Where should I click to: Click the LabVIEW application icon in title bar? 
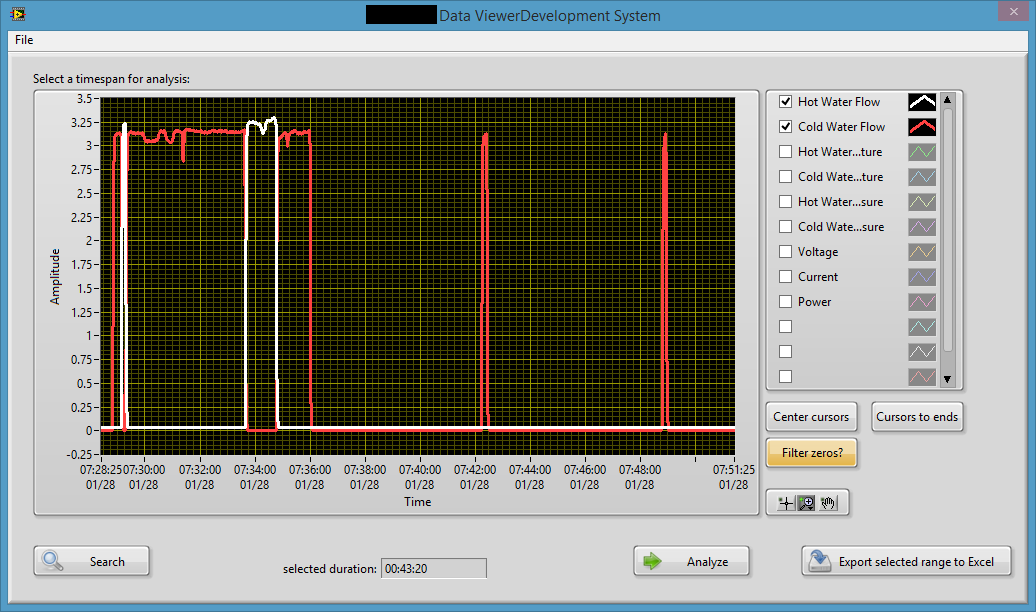(18, 13)
